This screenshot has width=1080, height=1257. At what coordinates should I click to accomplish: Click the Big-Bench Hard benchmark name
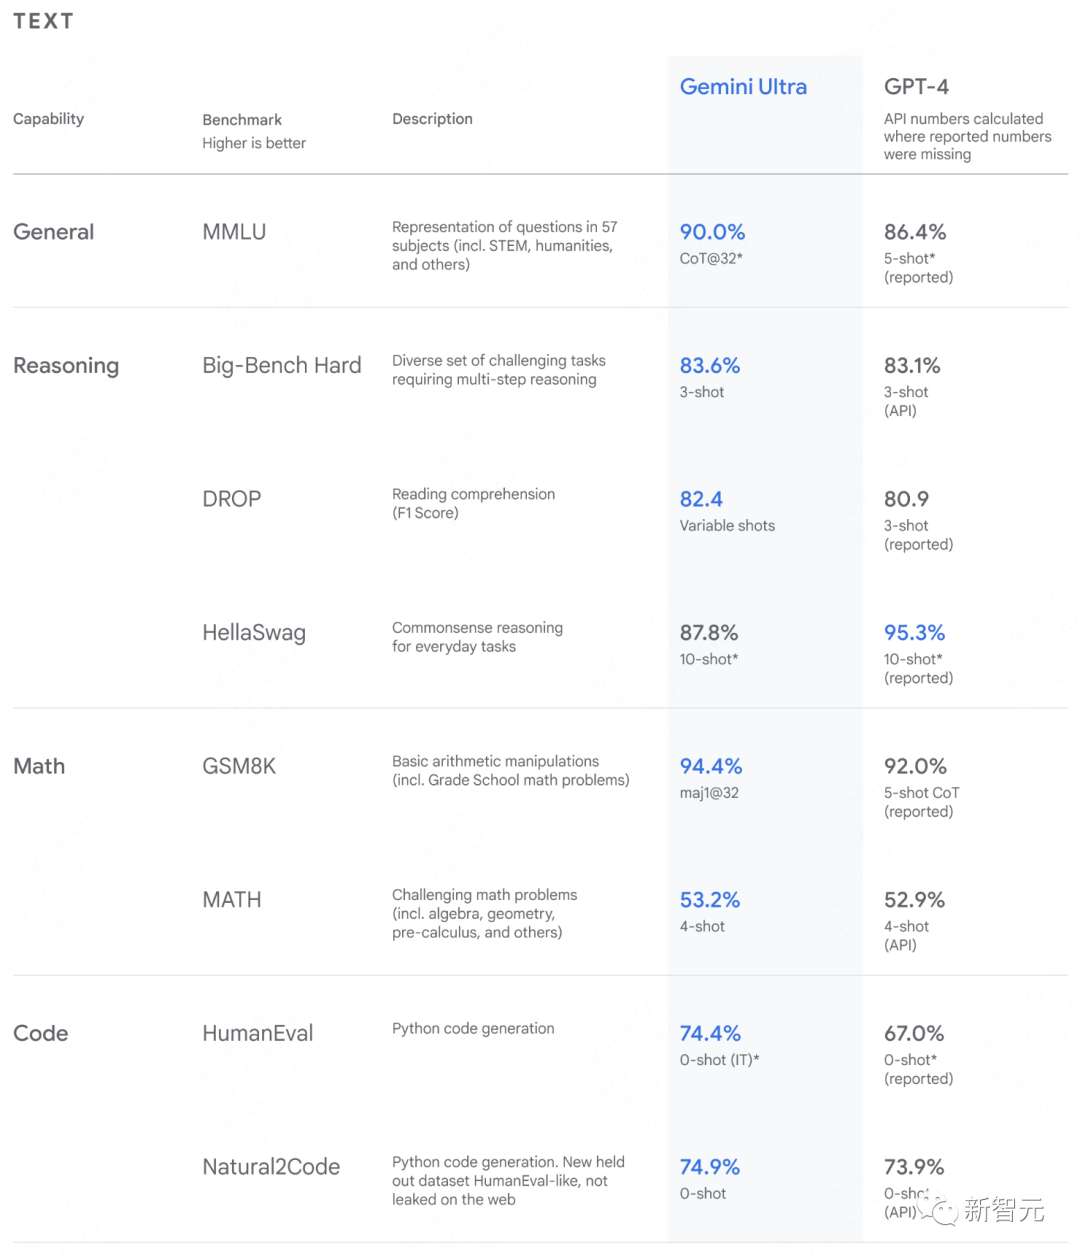pos(282,366)
